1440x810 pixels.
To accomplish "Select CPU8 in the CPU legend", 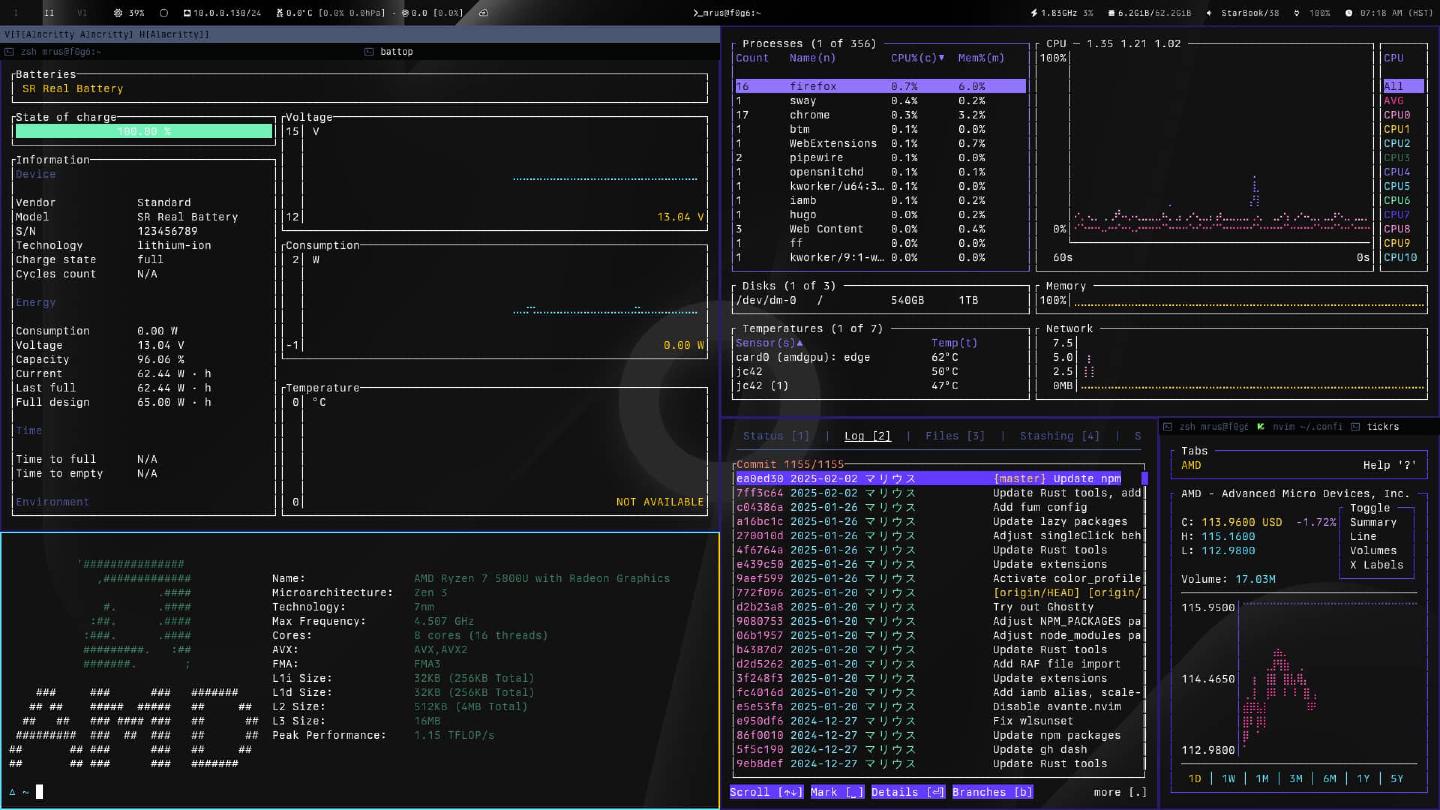I will point(1397,229).
